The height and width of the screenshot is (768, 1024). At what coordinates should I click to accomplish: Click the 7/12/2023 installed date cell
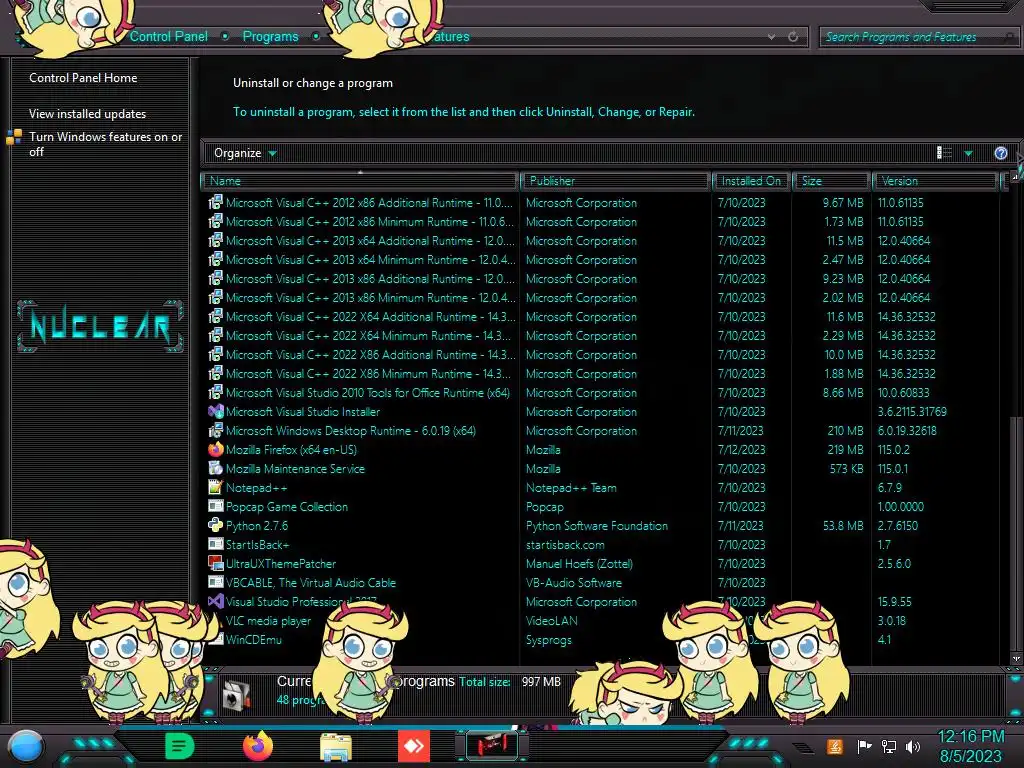(x=741, y=449)
